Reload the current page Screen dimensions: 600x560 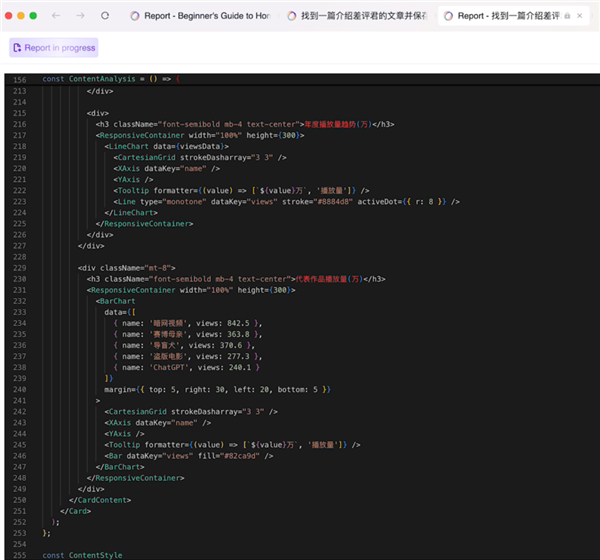(105, 16)
